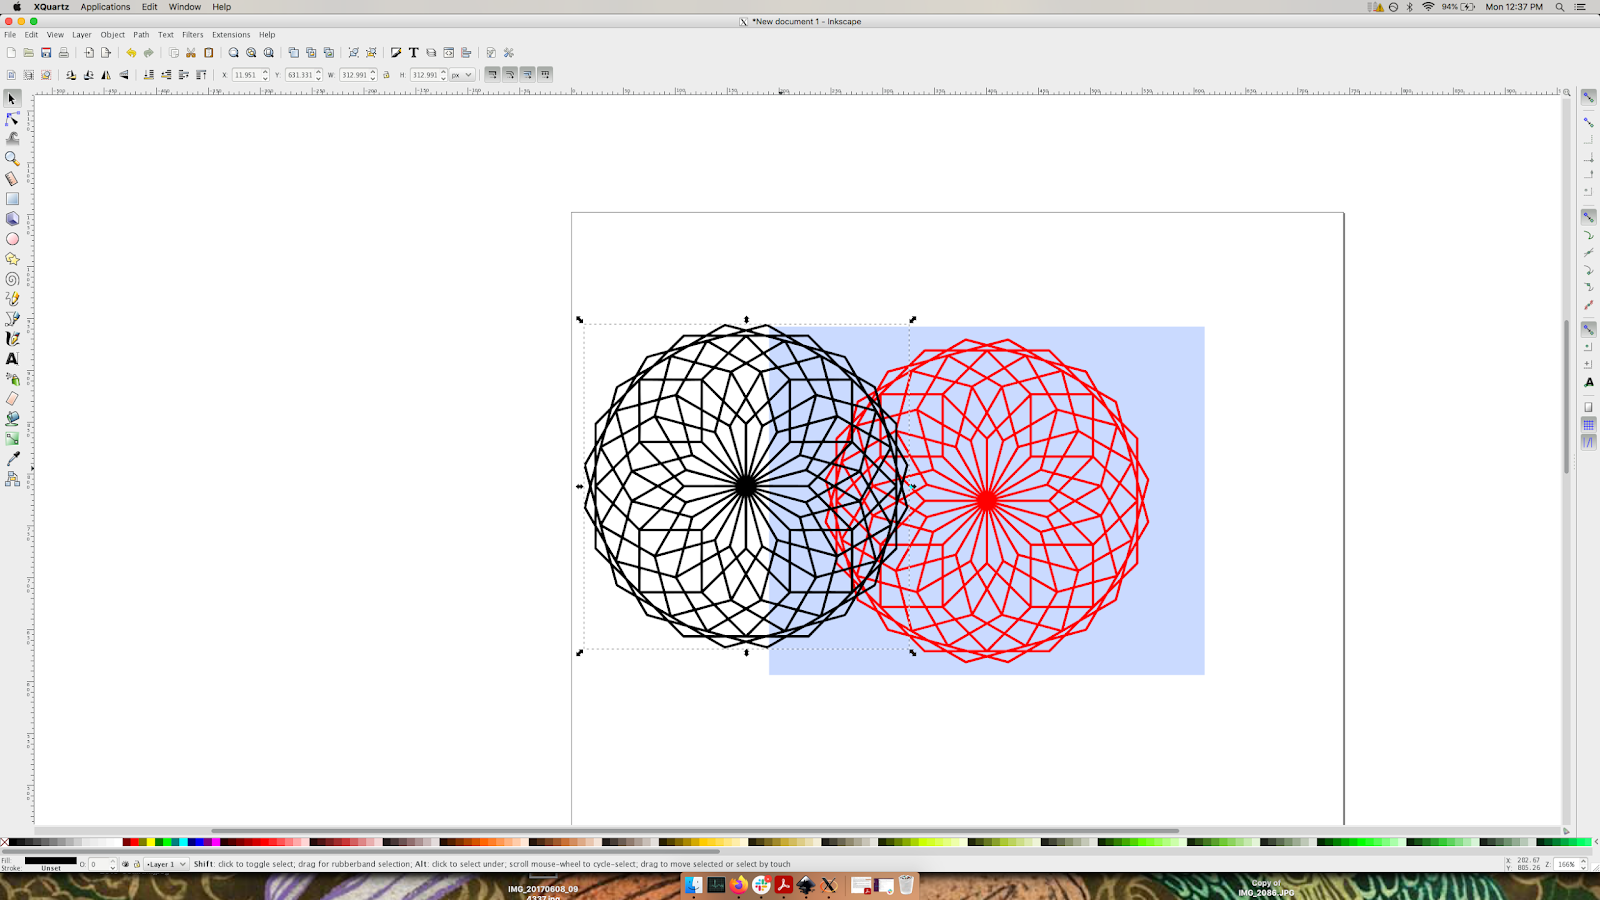Toggle the layer lock in status bar
Screen dimensions: 1600x900
point(136,864)
